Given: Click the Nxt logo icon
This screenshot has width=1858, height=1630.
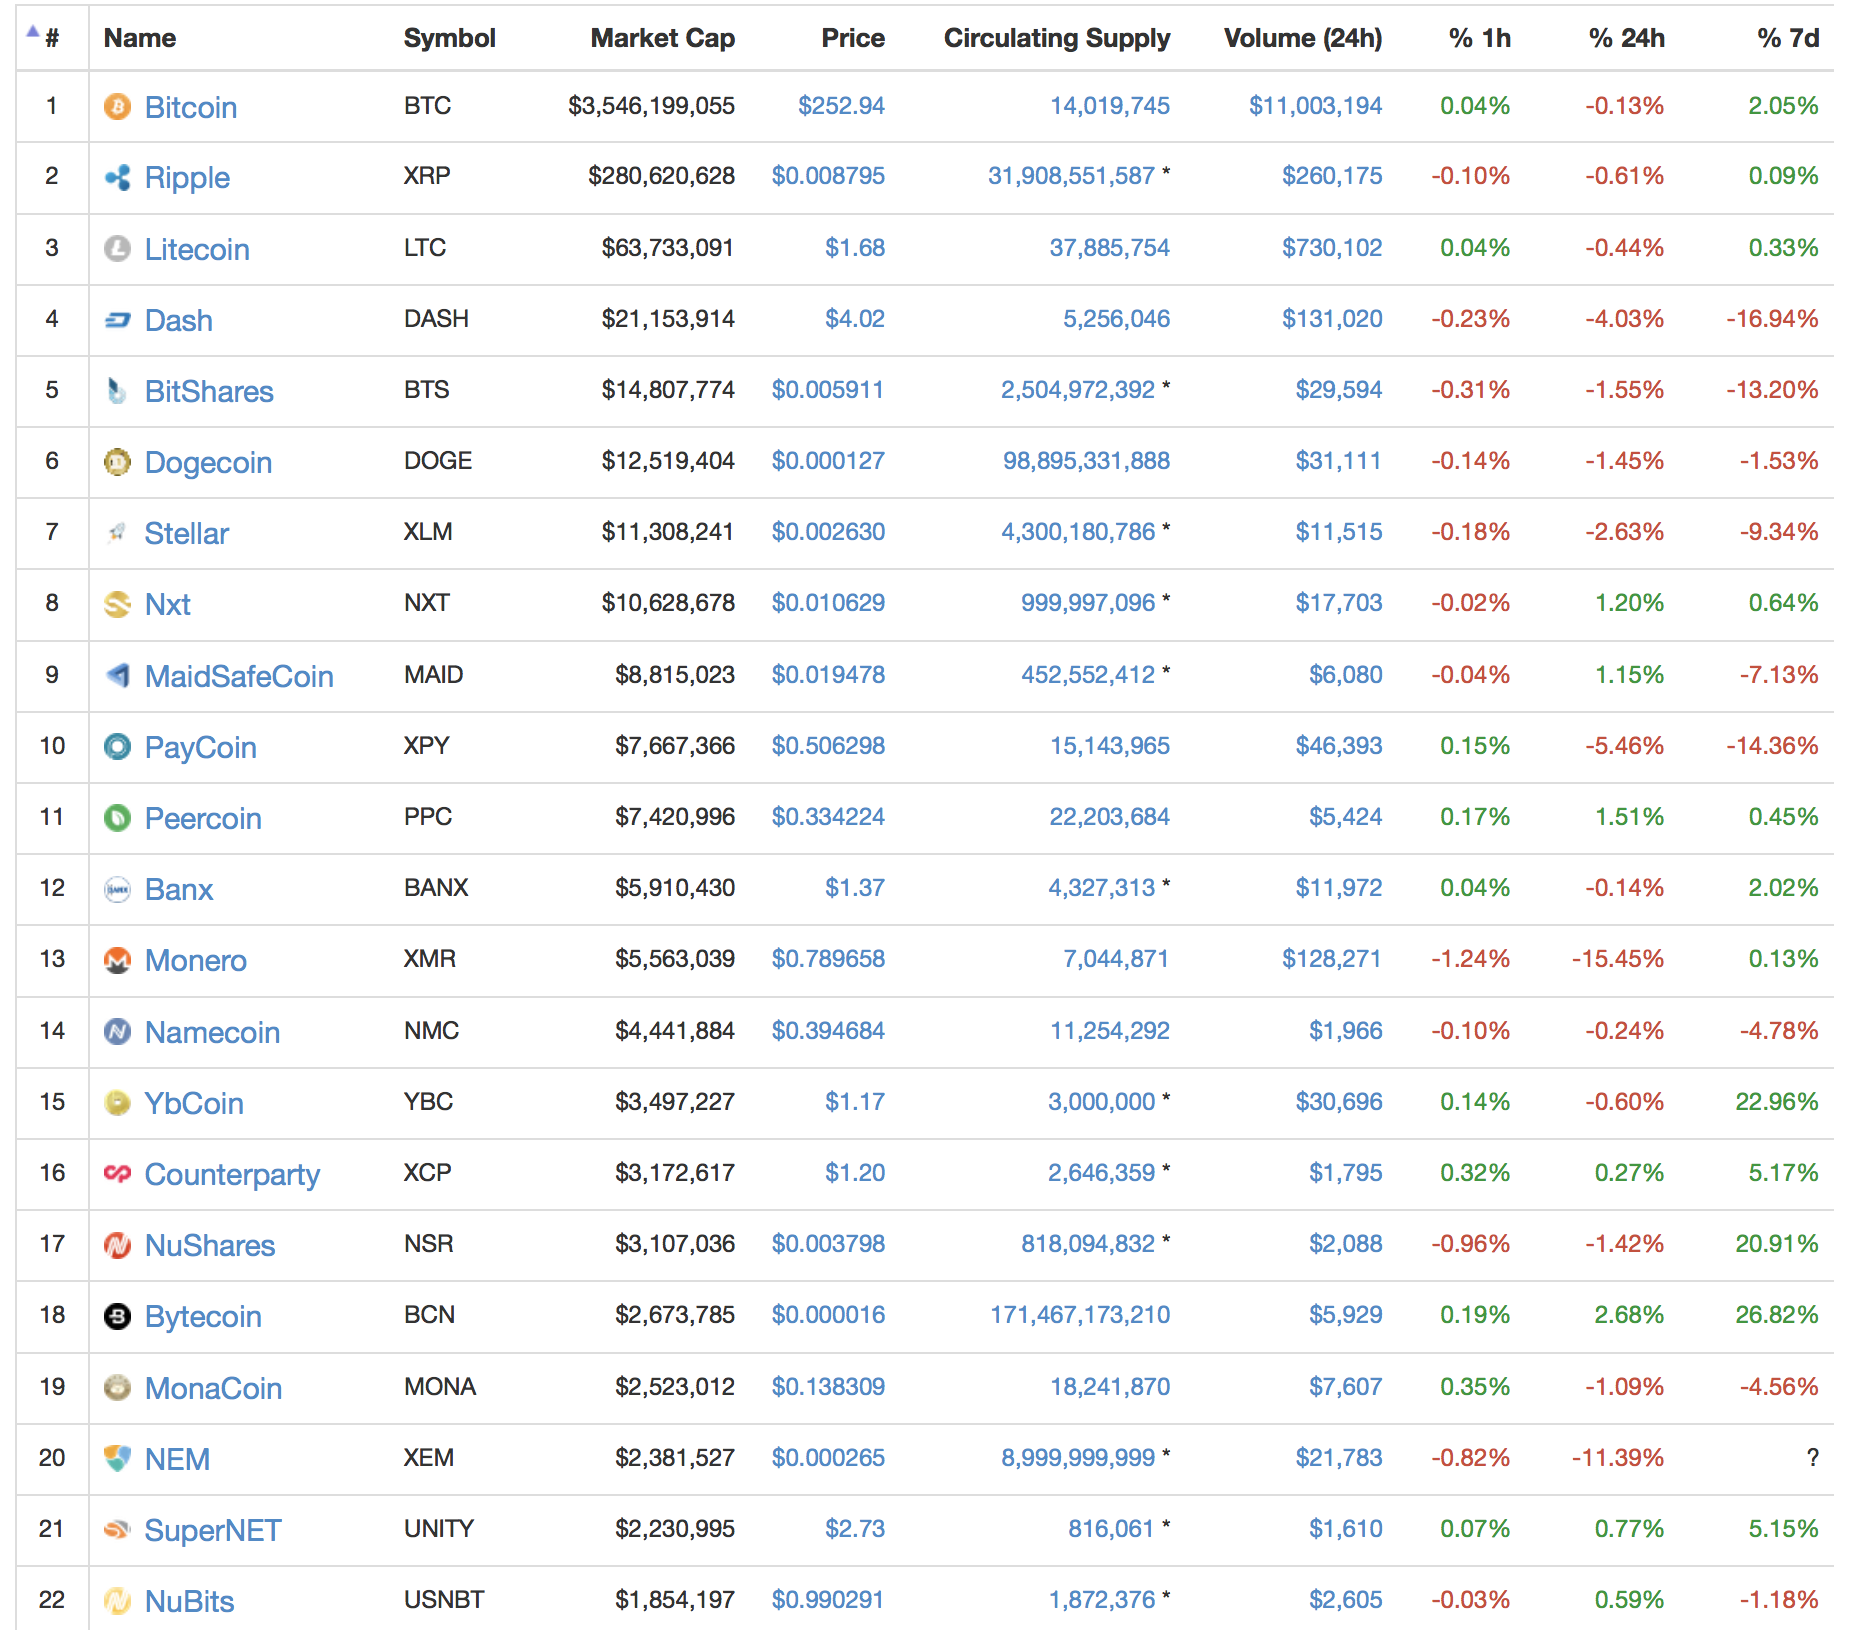Looking at the screenshot, I should 117,604.
